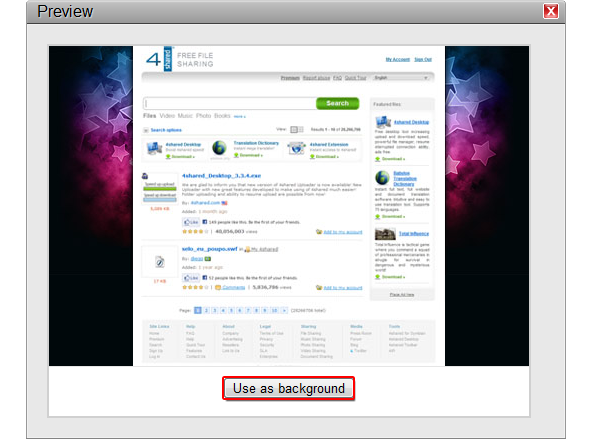589x439 pixels.
Task: Close the Preview dialog with red X
Action: pyautogui.click(x=551, y=11)
